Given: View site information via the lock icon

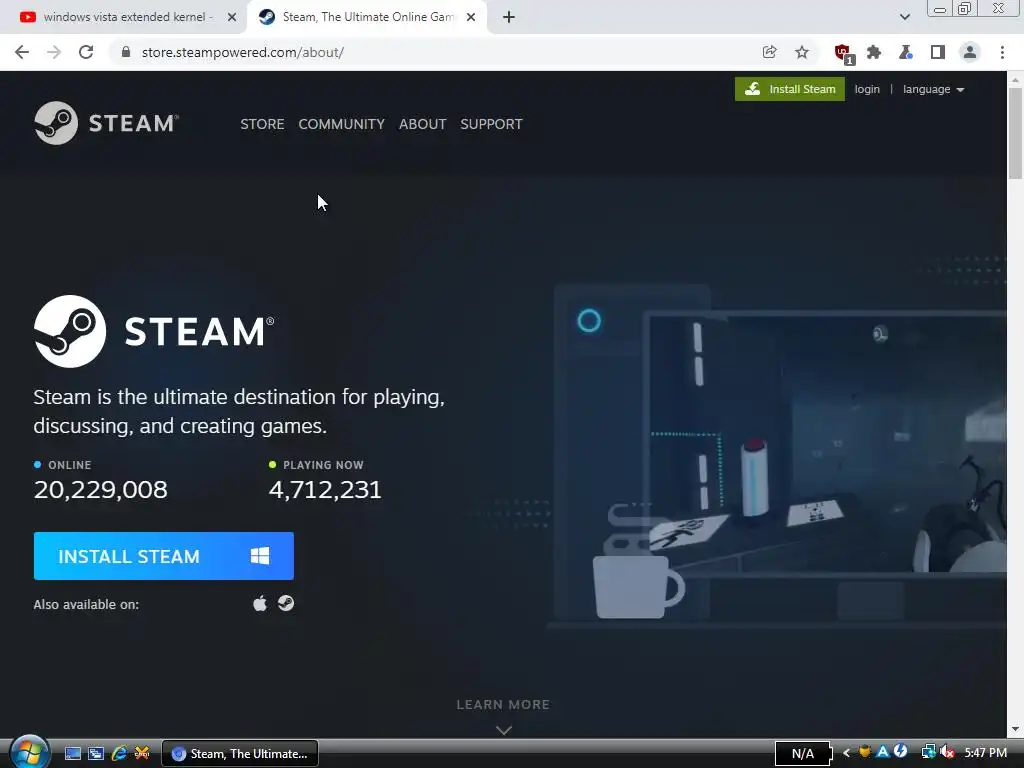Looking at the screenshot, I should 126,52.
